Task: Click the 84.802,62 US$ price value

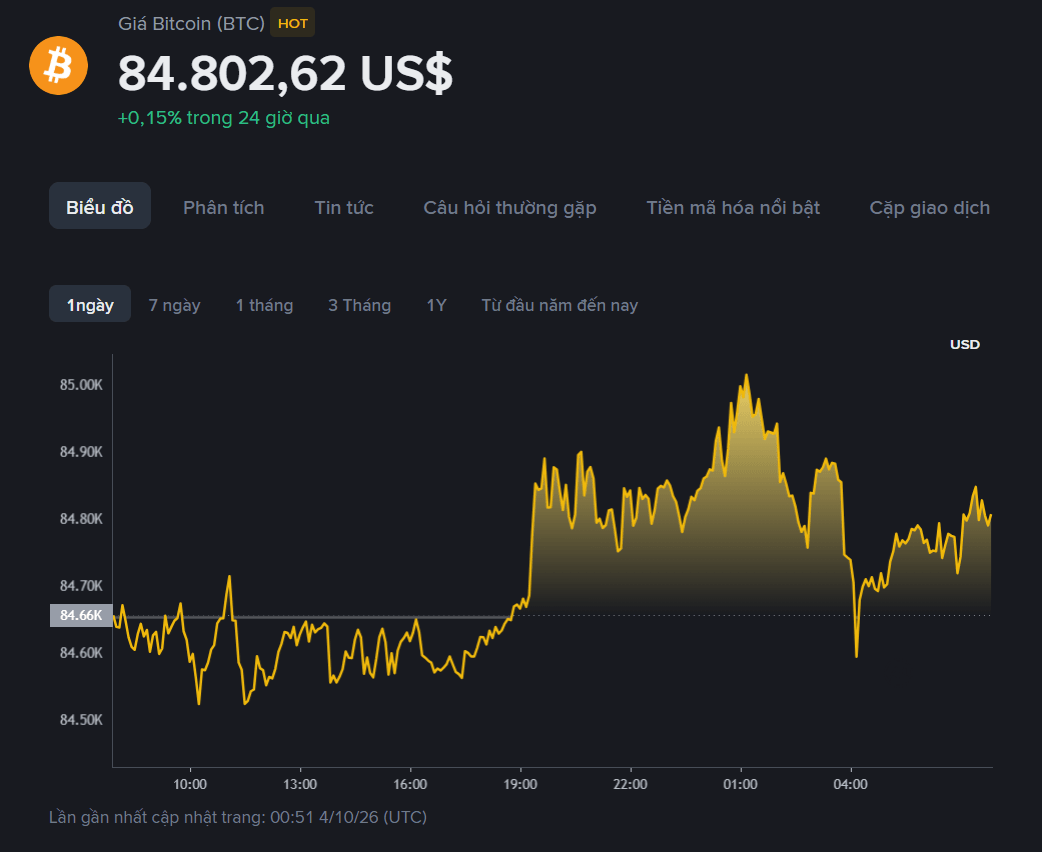Action: tap(285, 72)
